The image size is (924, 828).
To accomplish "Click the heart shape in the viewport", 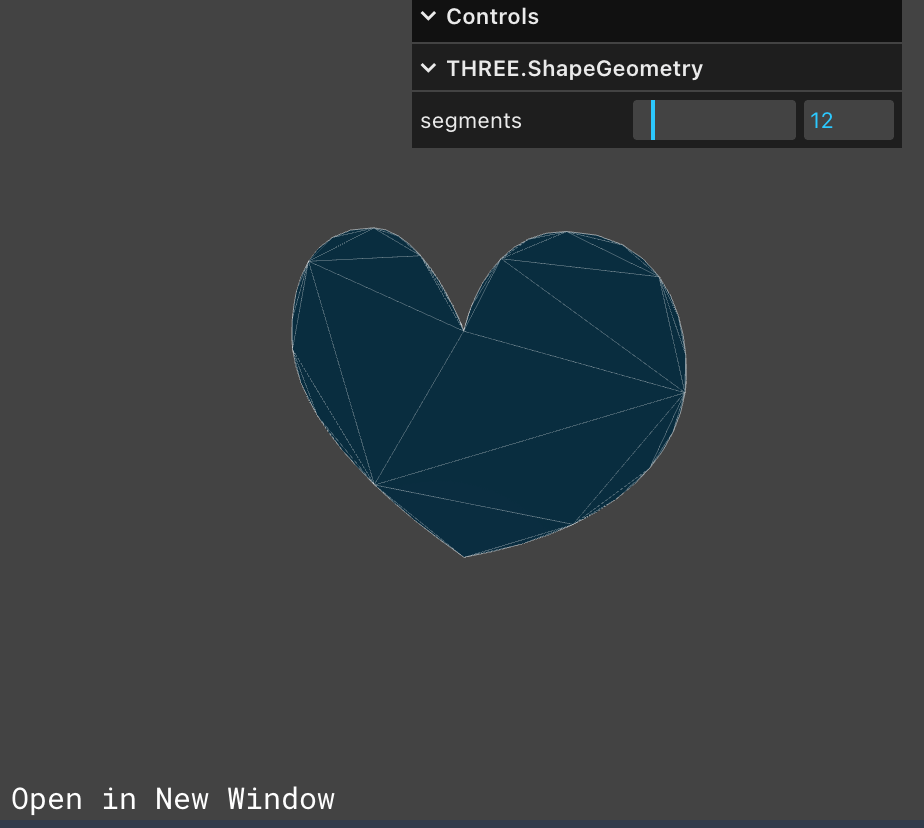I will [x=489, y=392].
